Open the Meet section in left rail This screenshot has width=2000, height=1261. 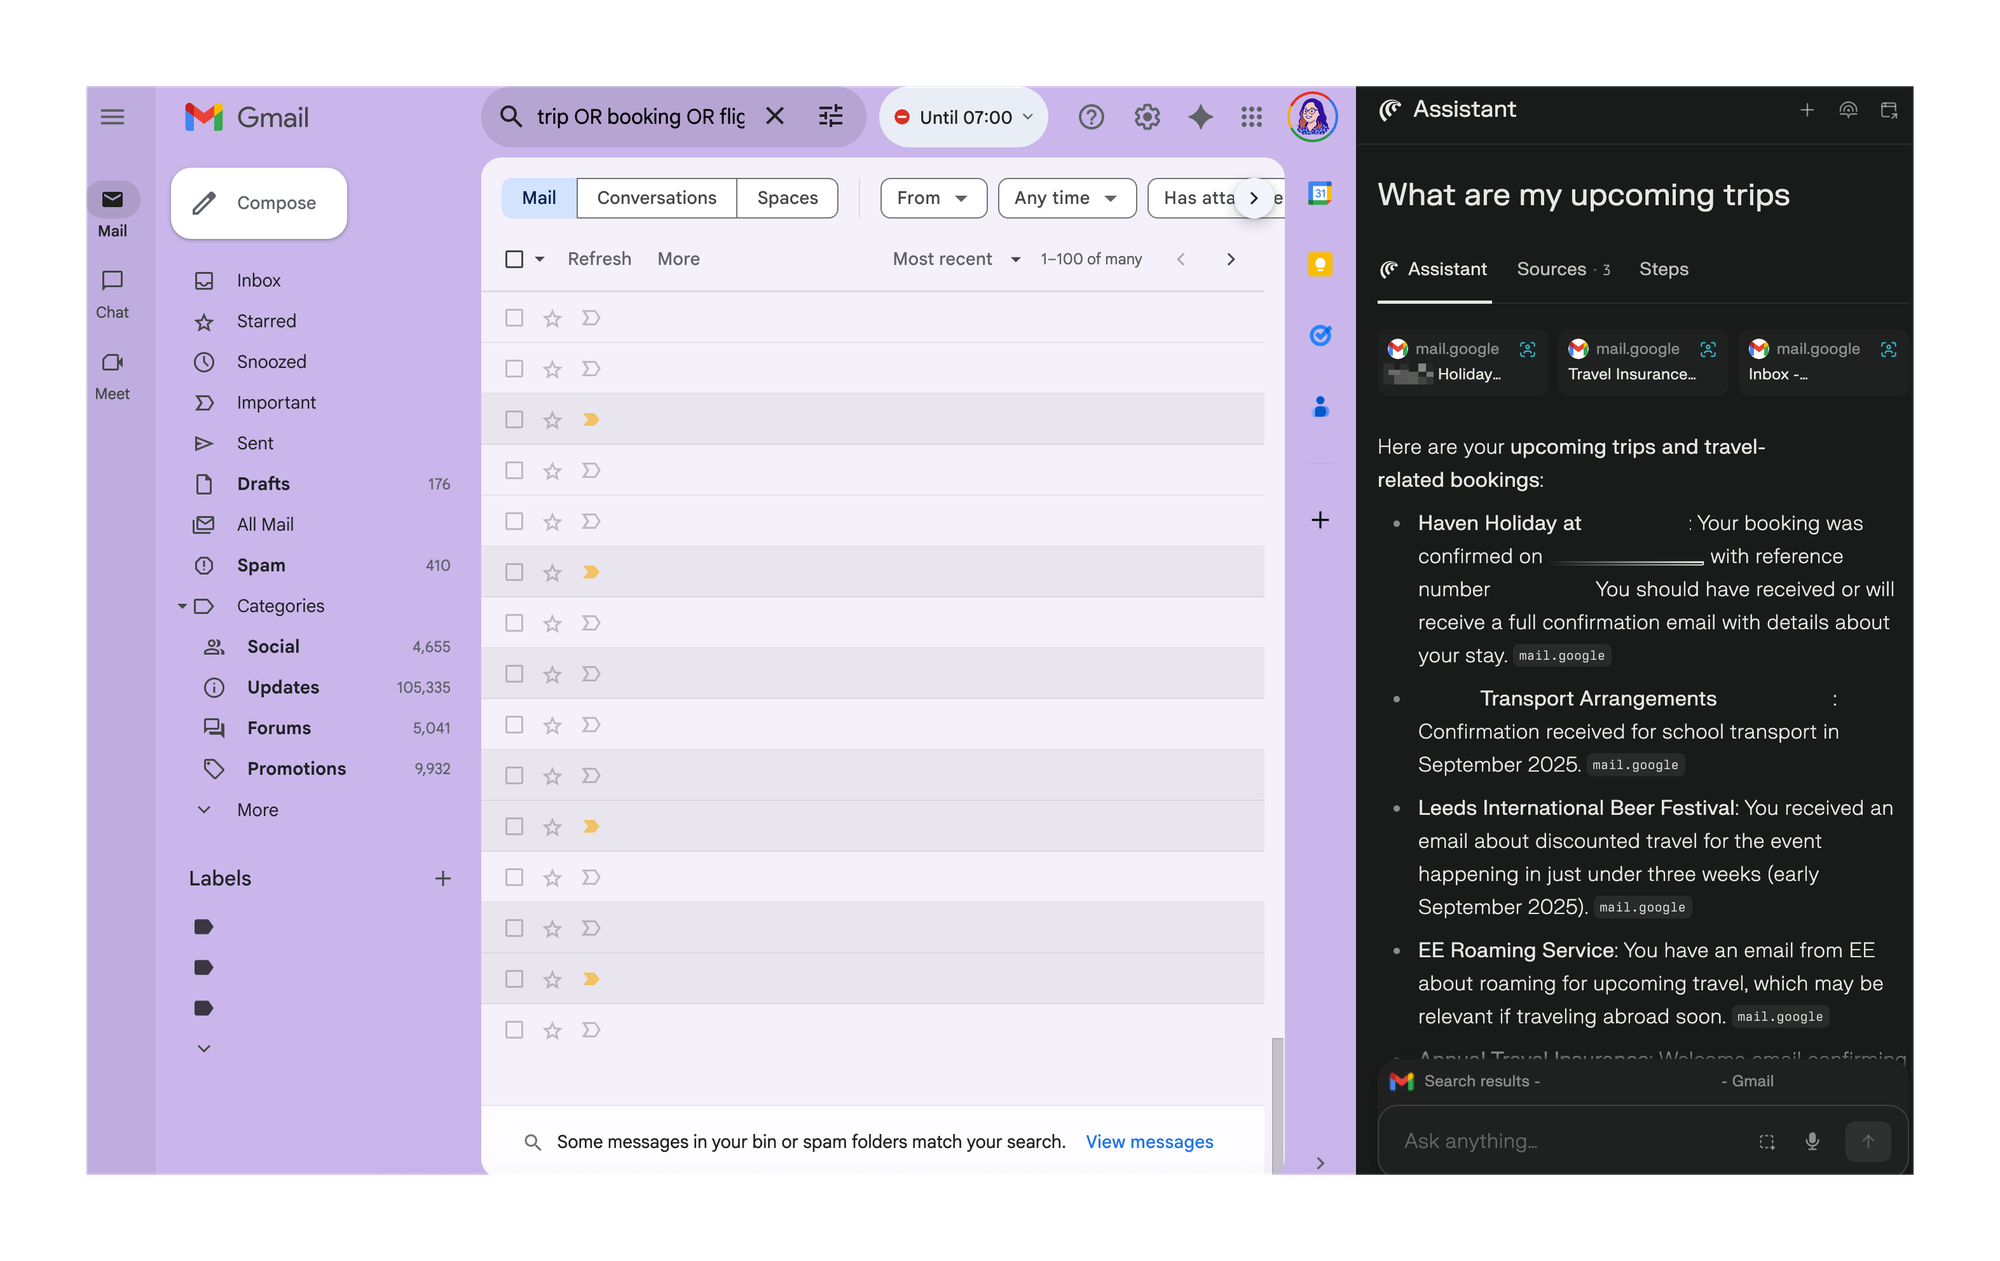(x=112, y=376)
